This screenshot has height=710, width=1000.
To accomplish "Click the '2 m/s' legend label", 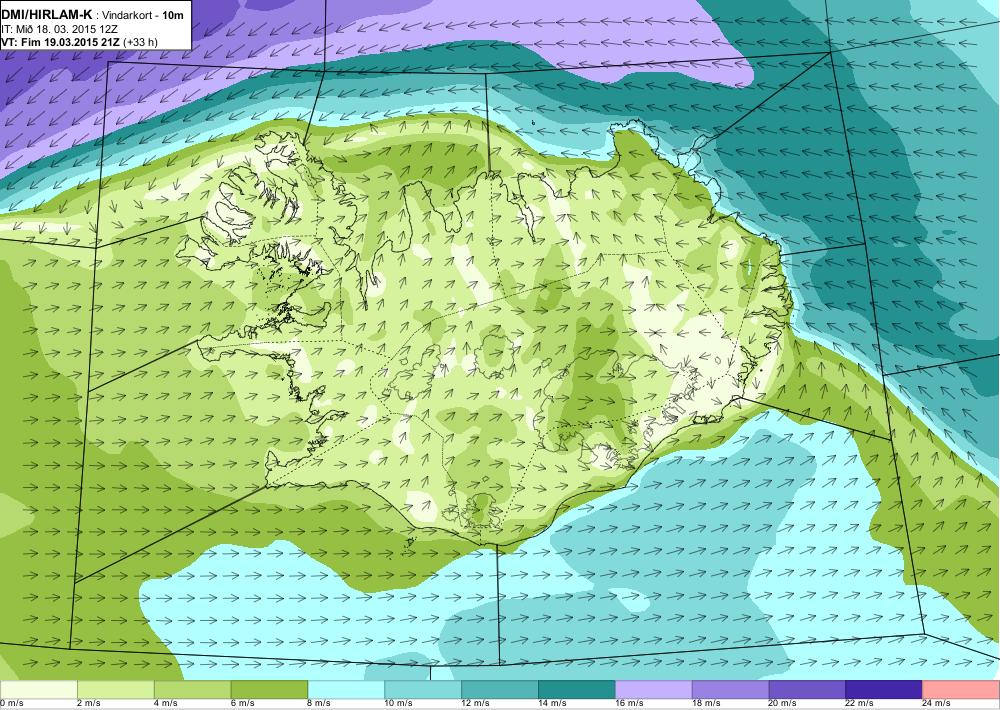I will point(89,704).
